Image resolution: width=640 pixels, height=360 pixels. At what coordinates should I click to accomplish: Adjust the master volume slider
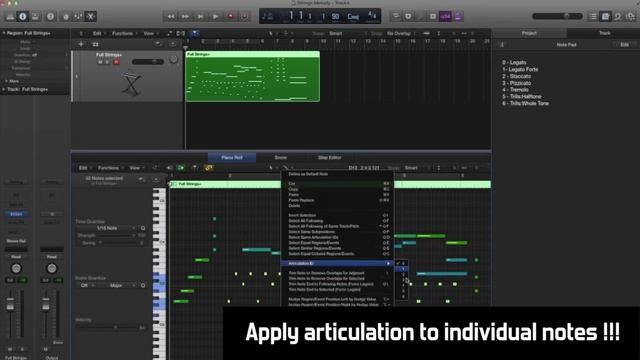(x=557, y=16)
